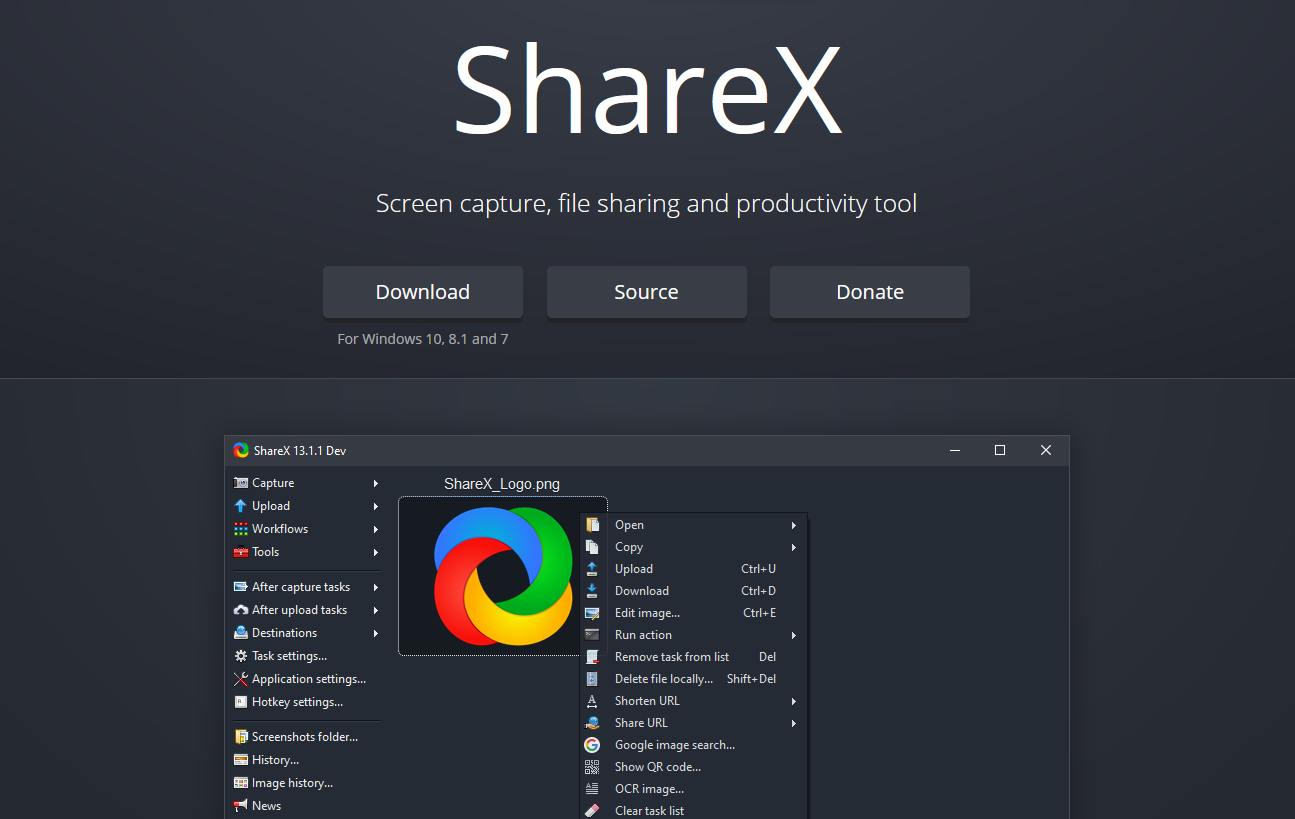Click the Donate button
Viewport: 1295px width, 819px height.
point(870,292)
